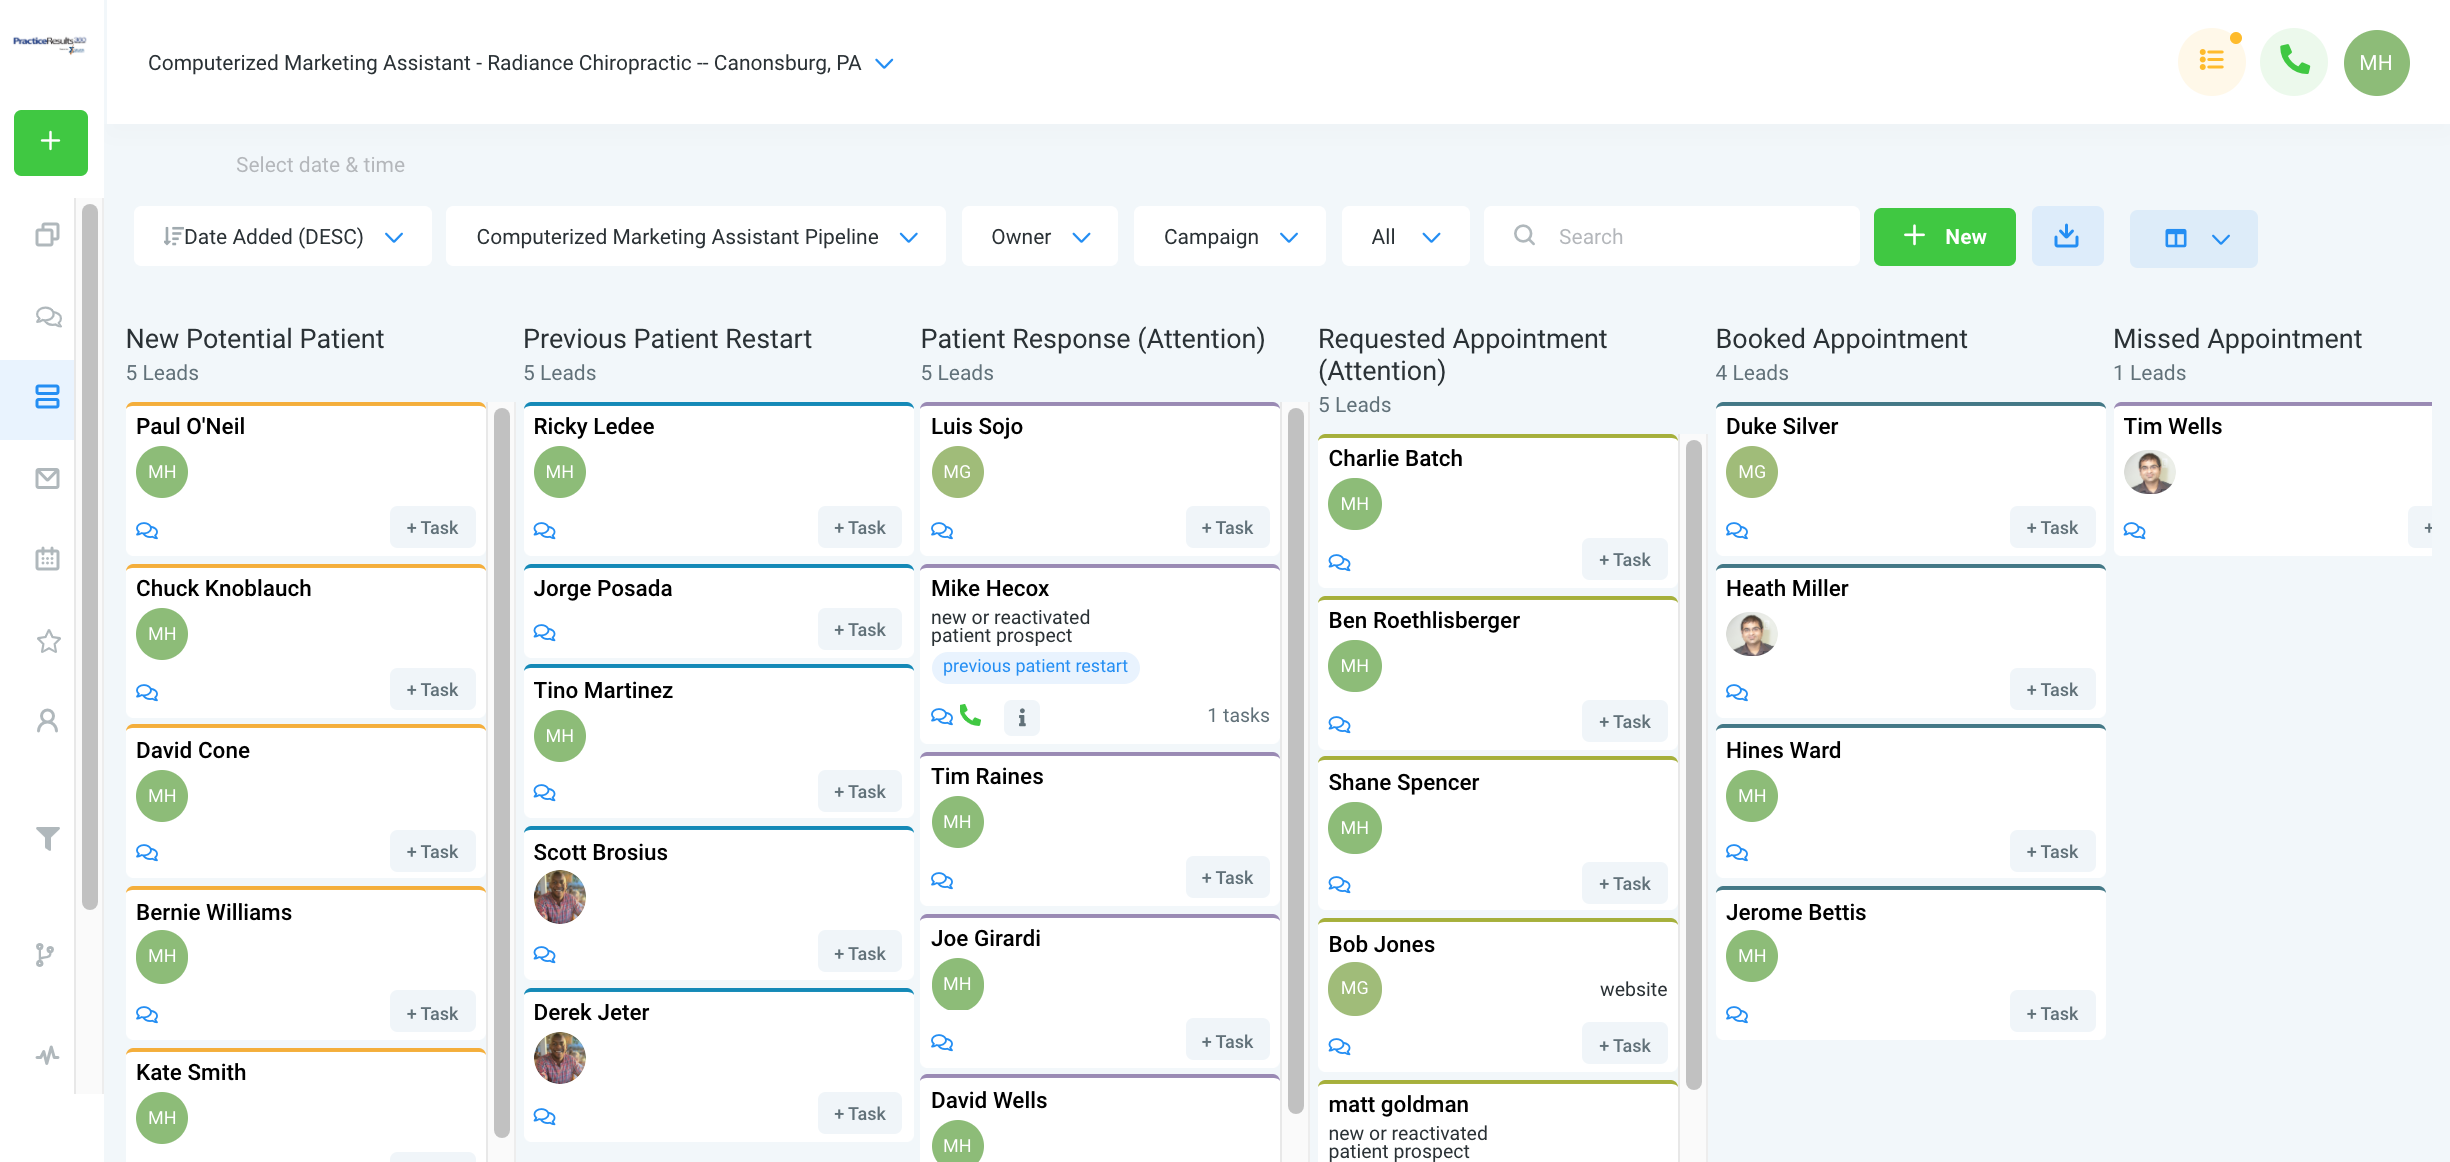Click the PracticeResults logo
Screen dimensions: 2450x1162
point(50,43)
